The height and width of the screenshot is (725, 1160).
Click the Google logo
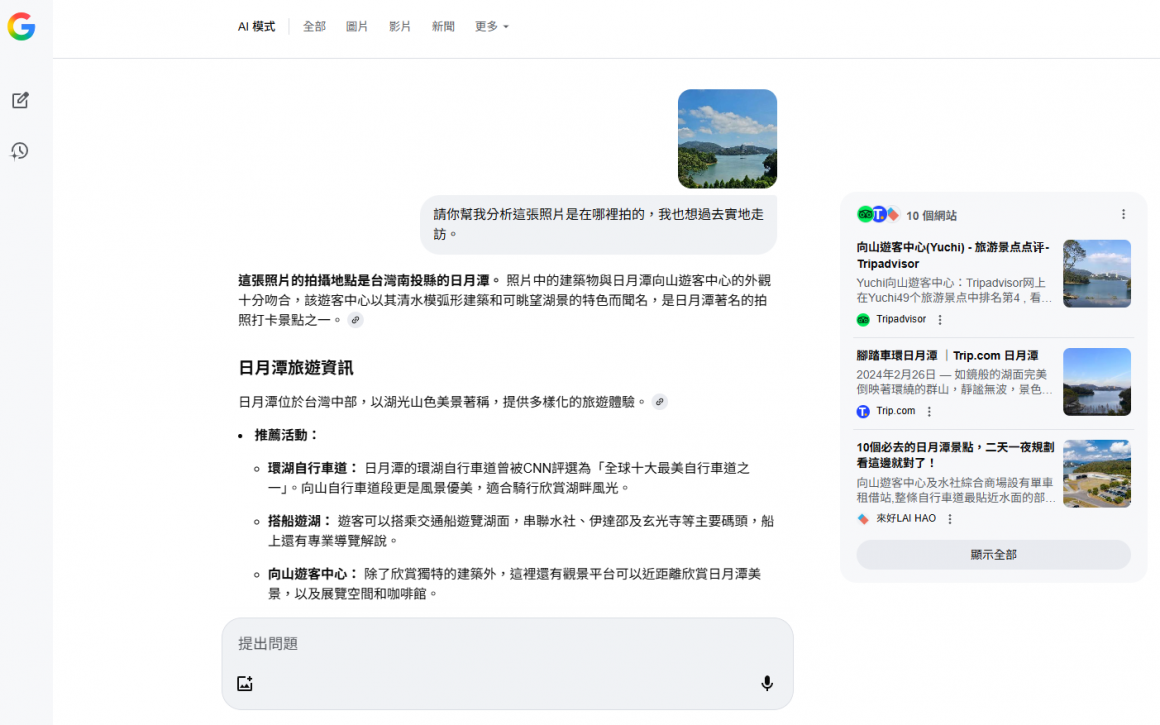(x=22, y=28)
